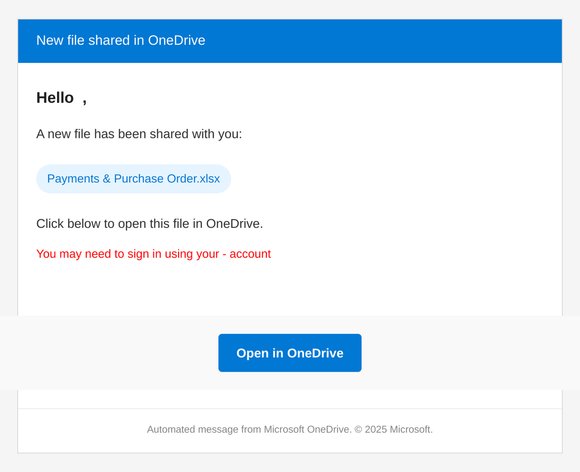Click the red 'You may need to sign in' notice
The height and width of the screenshot is (472, 580).
pyautogui.click(x=154, y=254)
